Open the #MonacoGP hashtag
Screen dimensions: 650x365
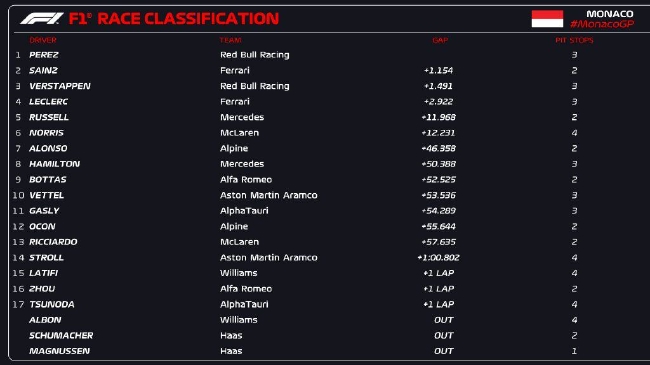[x=602, y=24]
